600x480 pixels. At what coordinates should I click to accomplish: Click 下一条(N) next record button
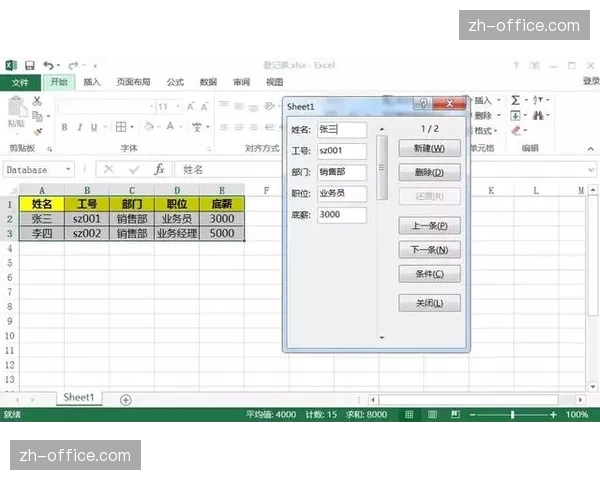pyautogui.click(x=429, y=250)
